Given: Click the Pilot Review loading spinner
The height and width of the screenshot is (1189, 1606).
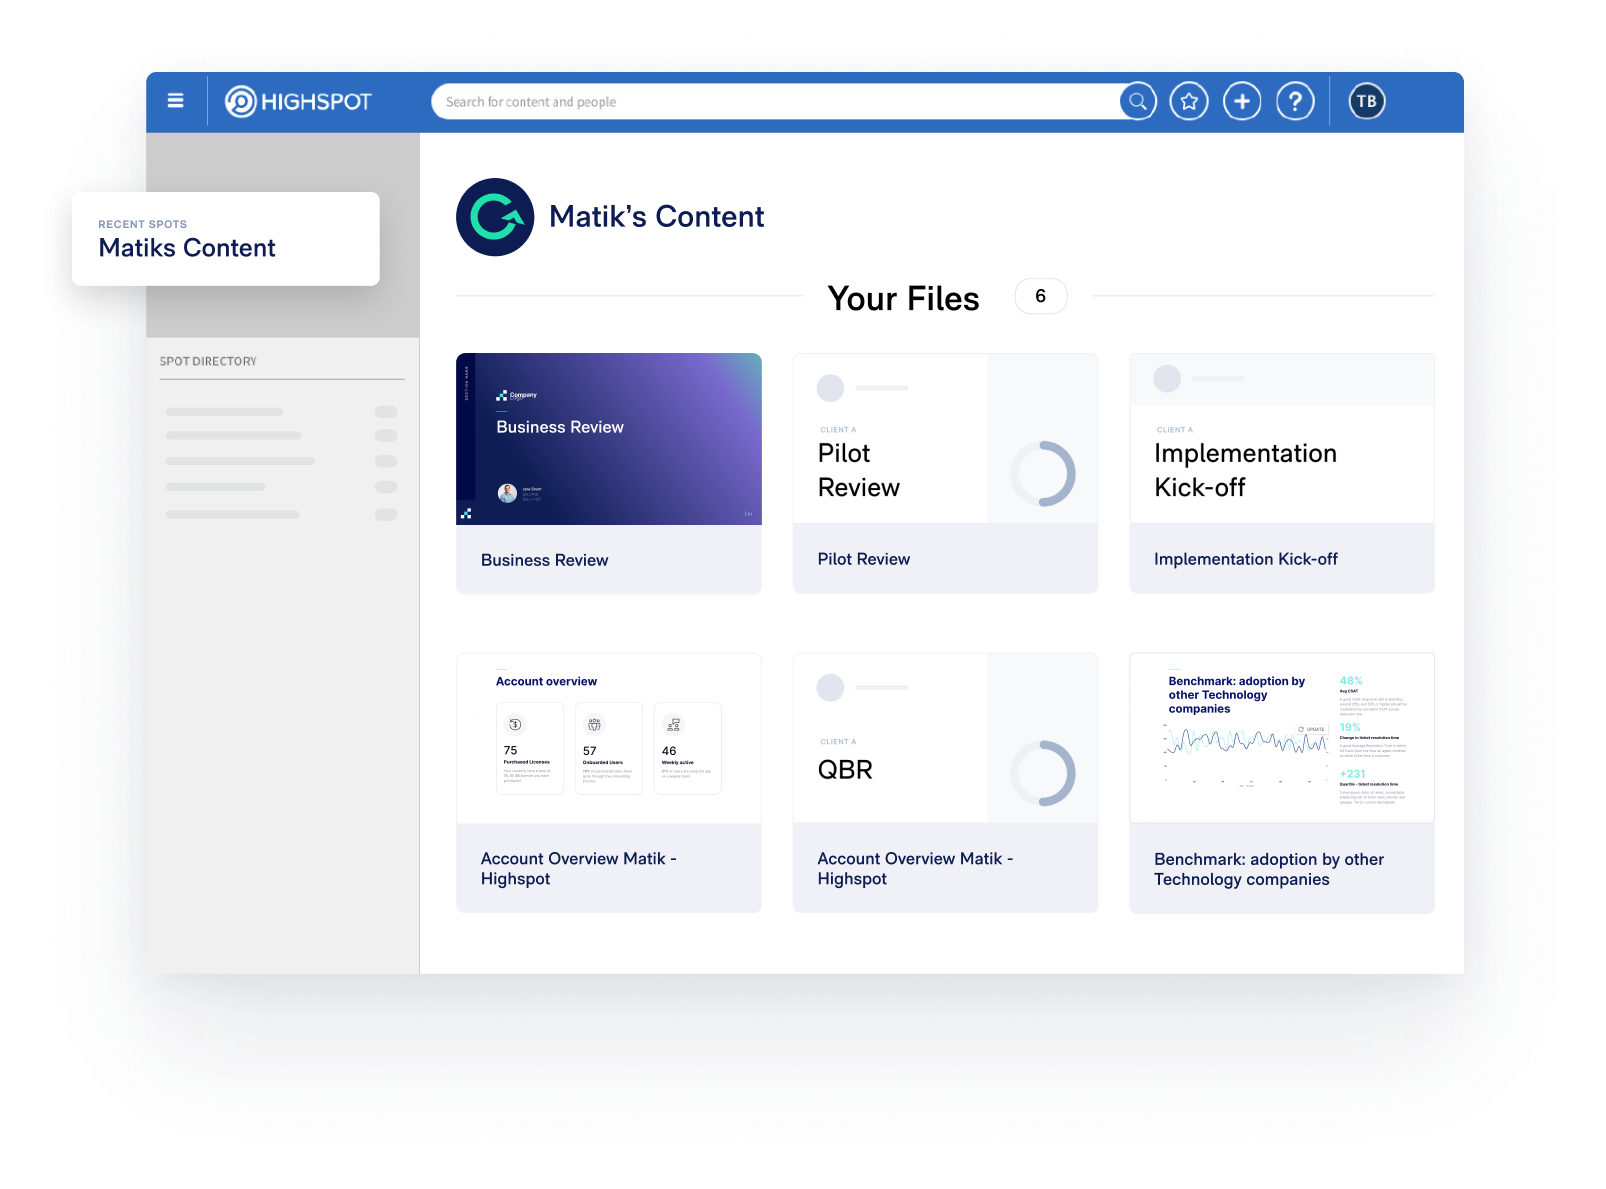Looking at the screenshot, I should 1042,473.
